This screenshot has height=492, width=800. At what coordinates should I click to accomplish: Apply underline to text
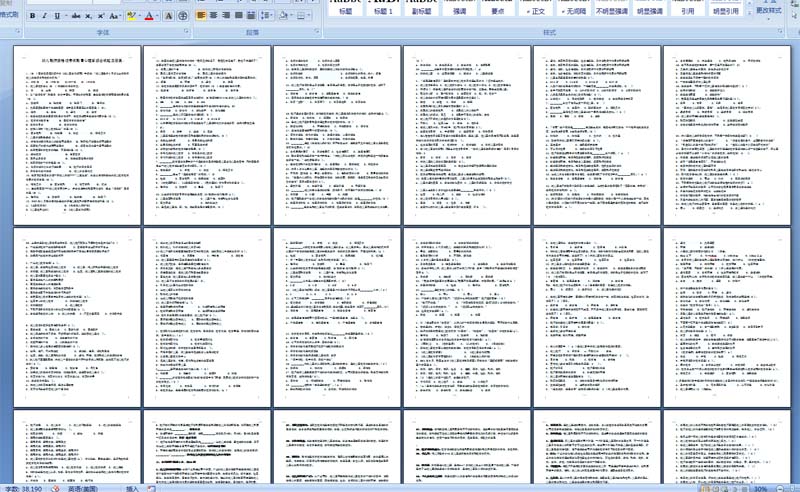(x=57, y=16)
